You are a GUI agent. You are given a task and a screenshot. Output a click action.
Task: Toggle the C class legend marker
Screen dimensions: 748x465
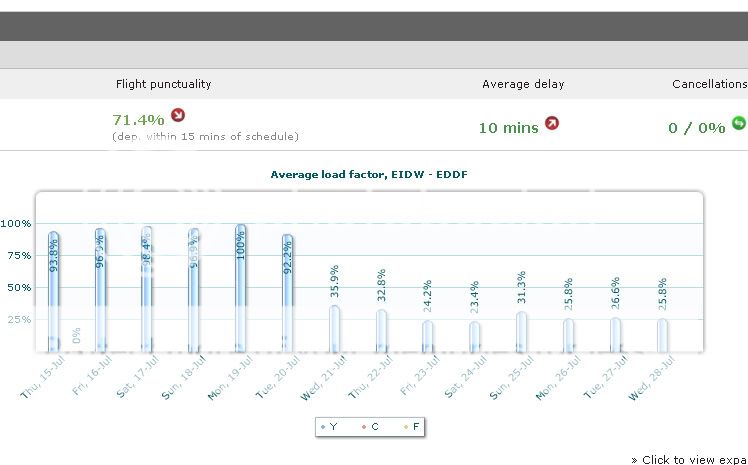368,426
